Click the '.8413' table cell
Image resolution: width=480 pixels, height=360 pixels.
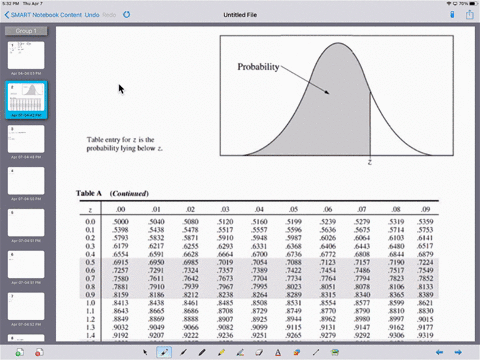120,303
